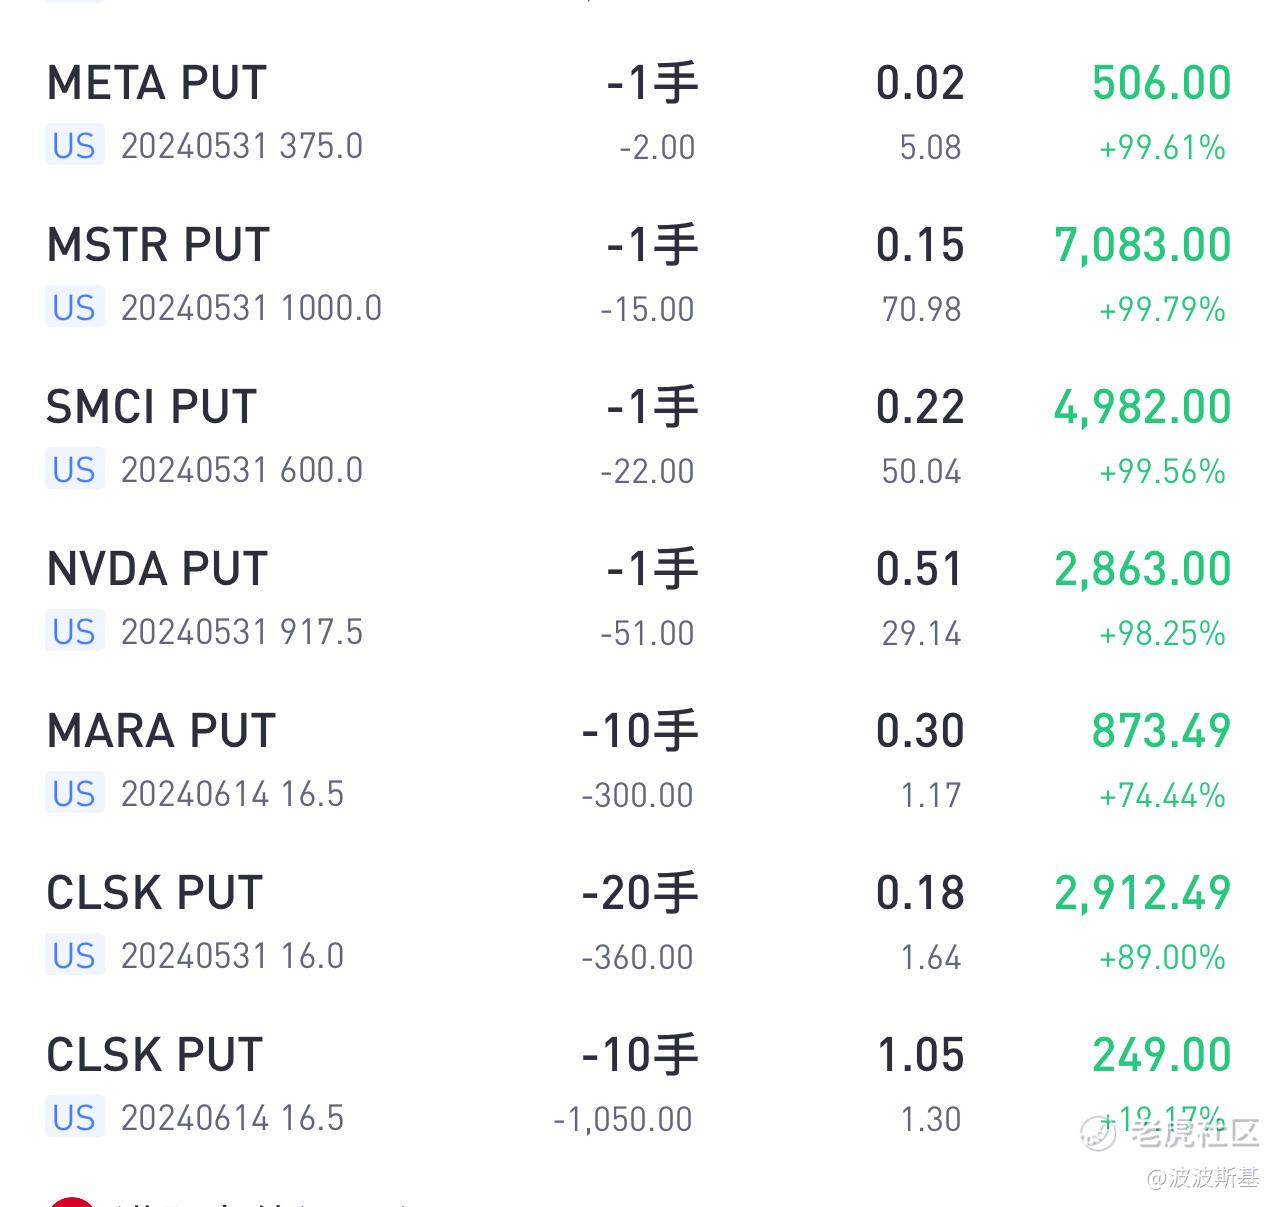The image size is (1284, 1207).
Task: Open the META PUT position row
Action: point(640,113)
